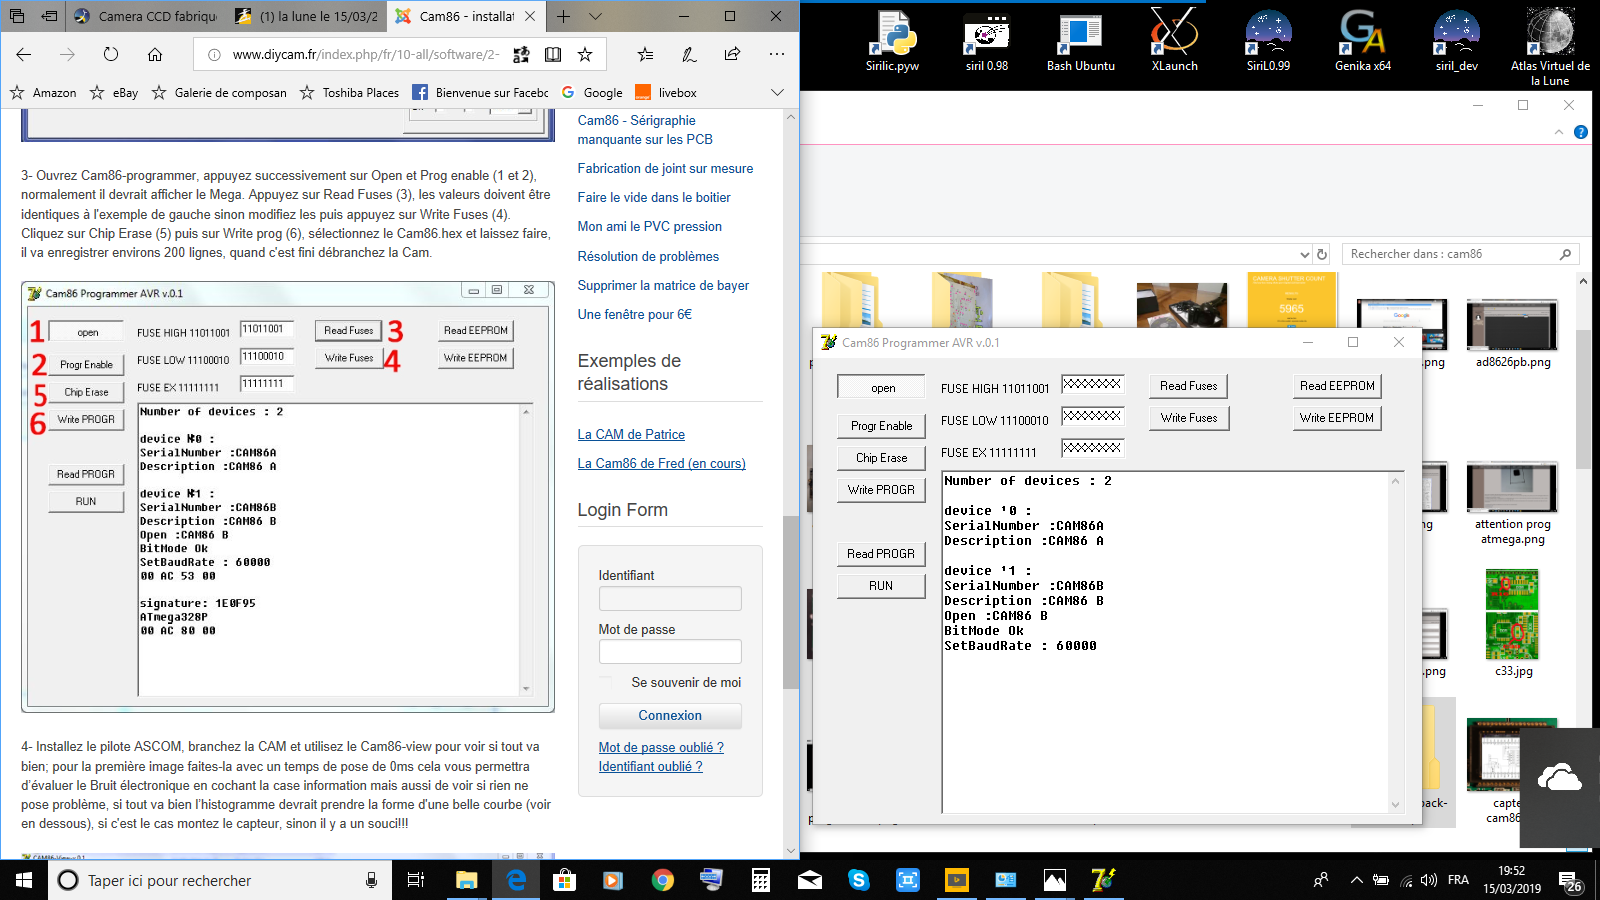
Task: Go to the Edge home page
Action: pyautogui.click(x=155, y=54)
